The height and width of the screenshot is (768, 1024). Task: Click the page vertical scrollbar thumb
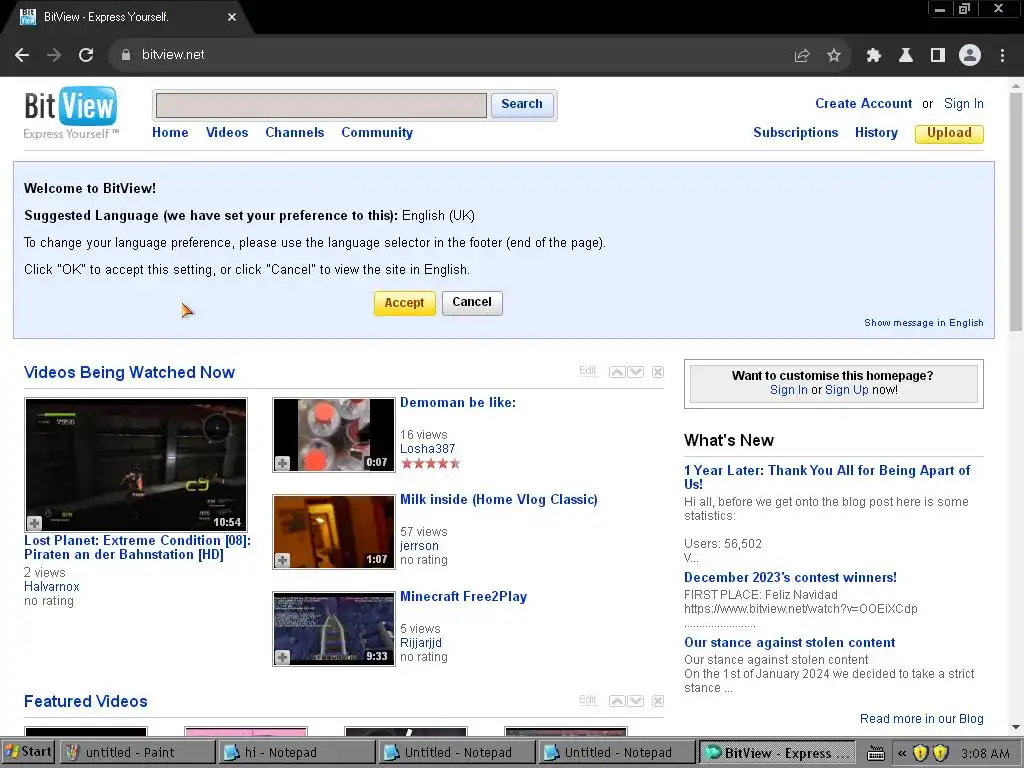point(1016,212)
